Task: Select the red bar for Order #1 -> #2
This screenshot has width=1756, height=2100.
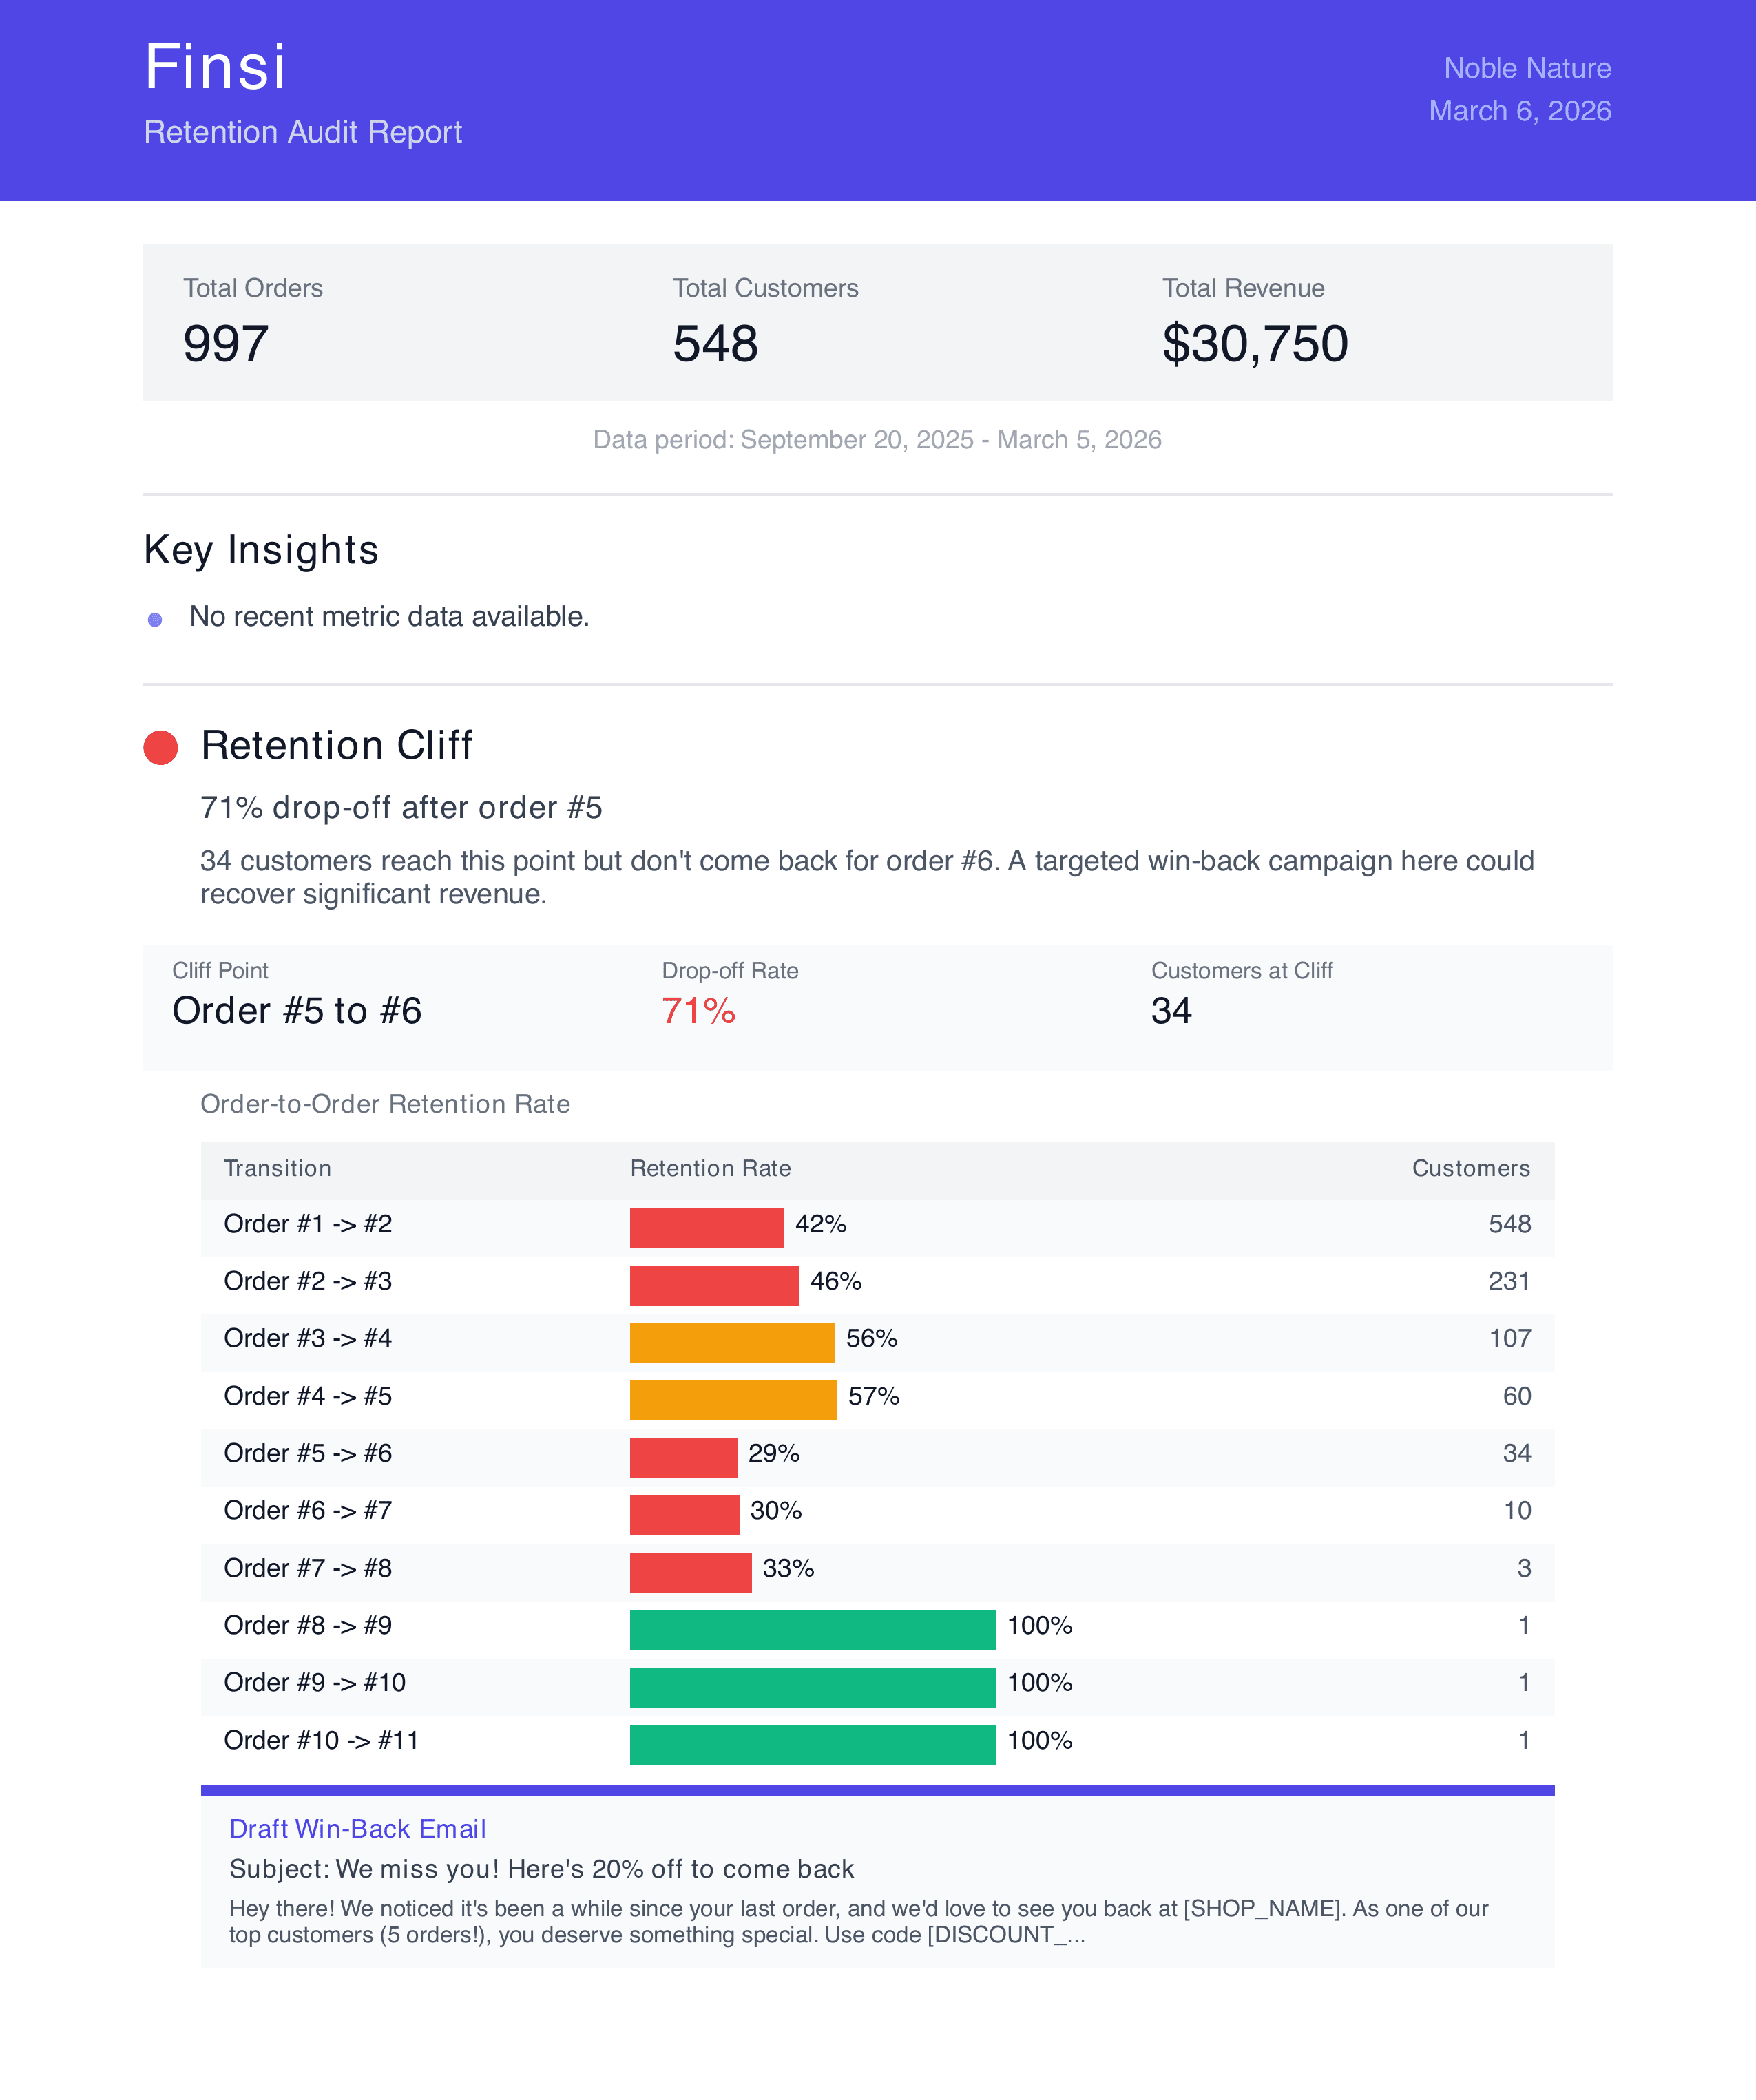Action: [x=707, y=1223]
